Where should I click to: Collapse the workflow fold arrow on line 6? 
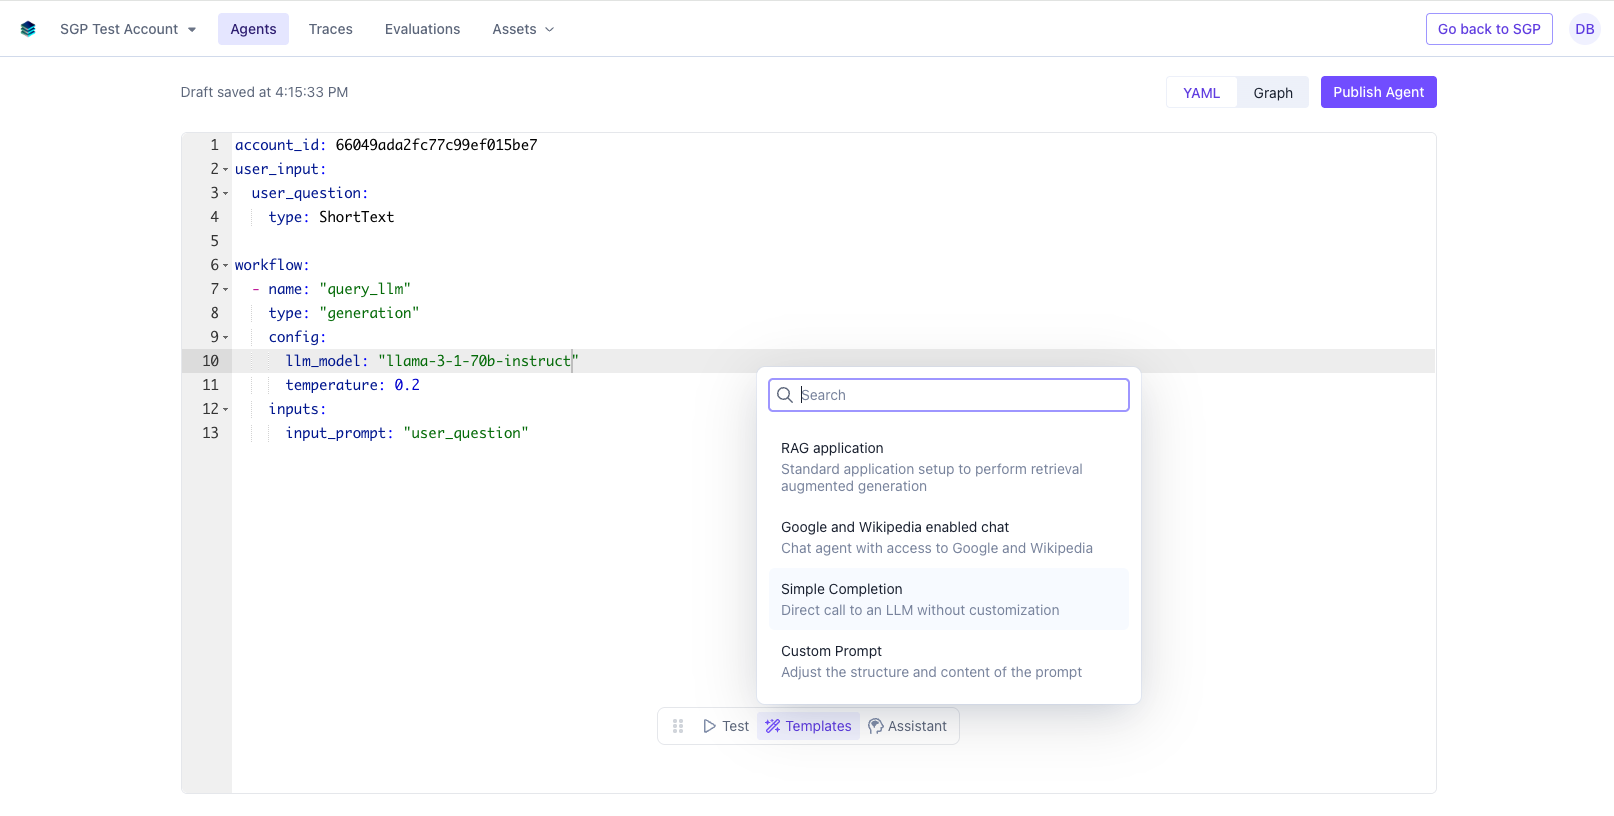click(225, 266)
